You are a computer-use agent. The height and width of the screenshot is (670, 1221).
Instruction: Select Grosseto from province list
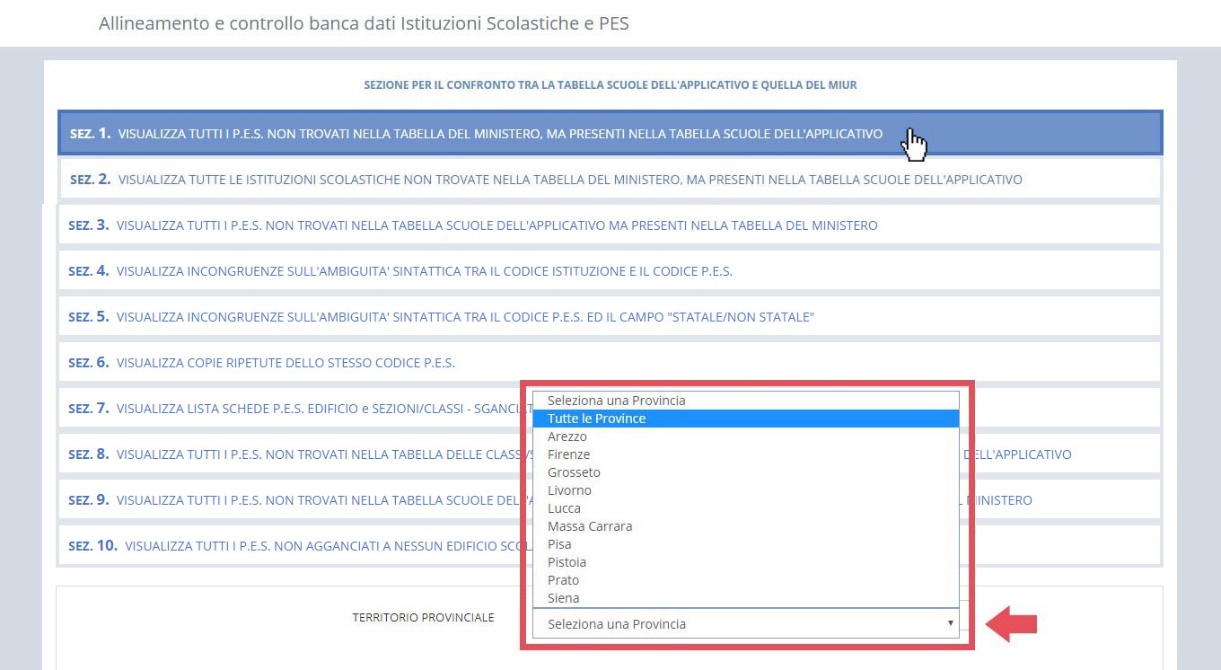click(746, 472)
